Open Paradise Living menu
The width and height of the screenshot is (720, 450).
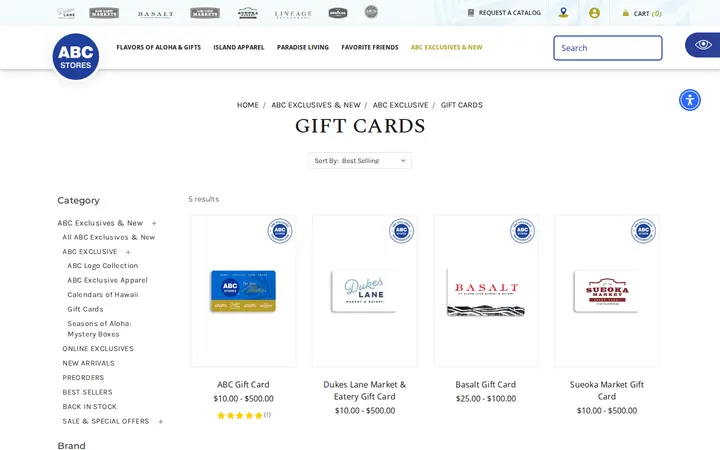coord(303,47)
